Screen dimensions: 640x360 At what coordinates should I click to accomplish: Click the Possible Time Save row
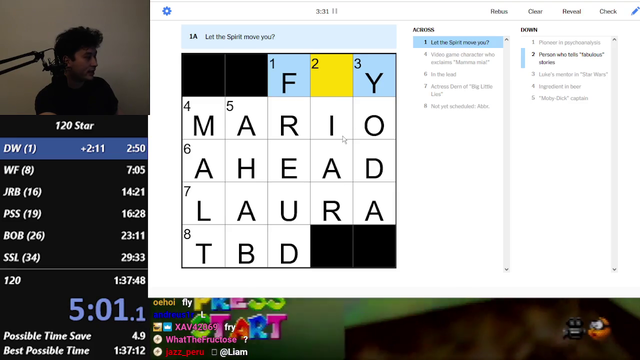point(74,336)
